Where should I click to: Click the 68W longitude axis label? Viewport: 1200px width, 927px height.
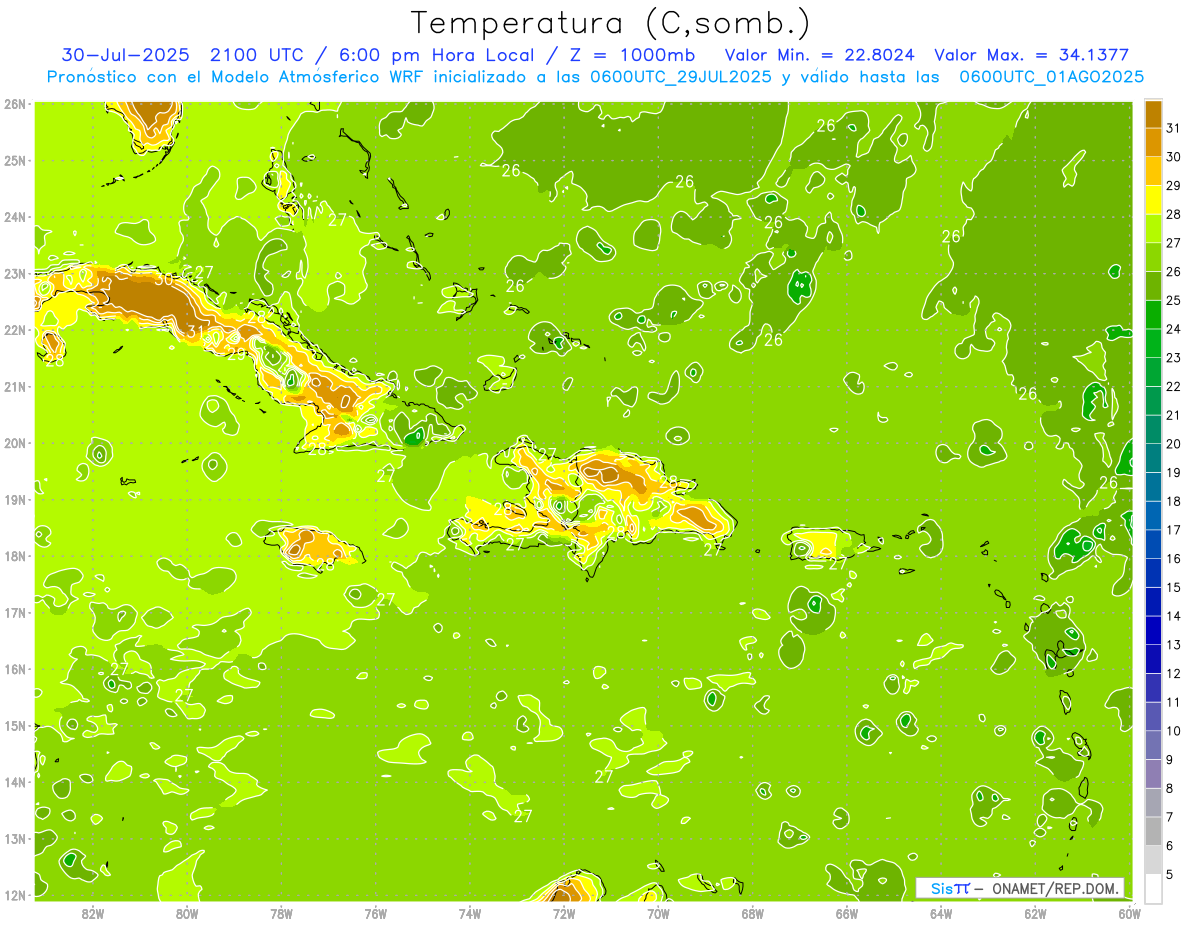[x=752, y=913]
